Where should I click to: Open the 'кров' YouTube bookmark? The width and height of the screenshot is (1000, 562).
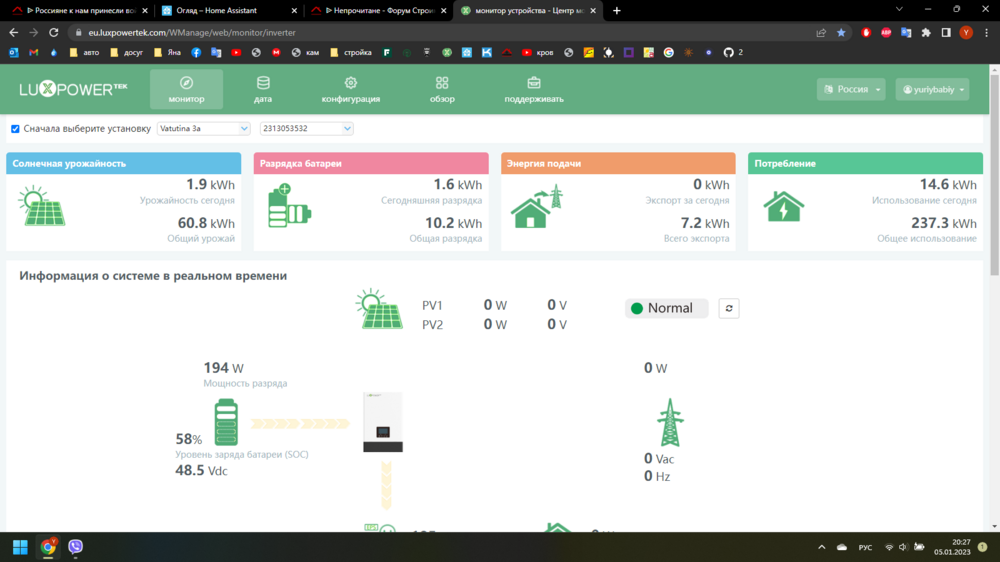538,52
